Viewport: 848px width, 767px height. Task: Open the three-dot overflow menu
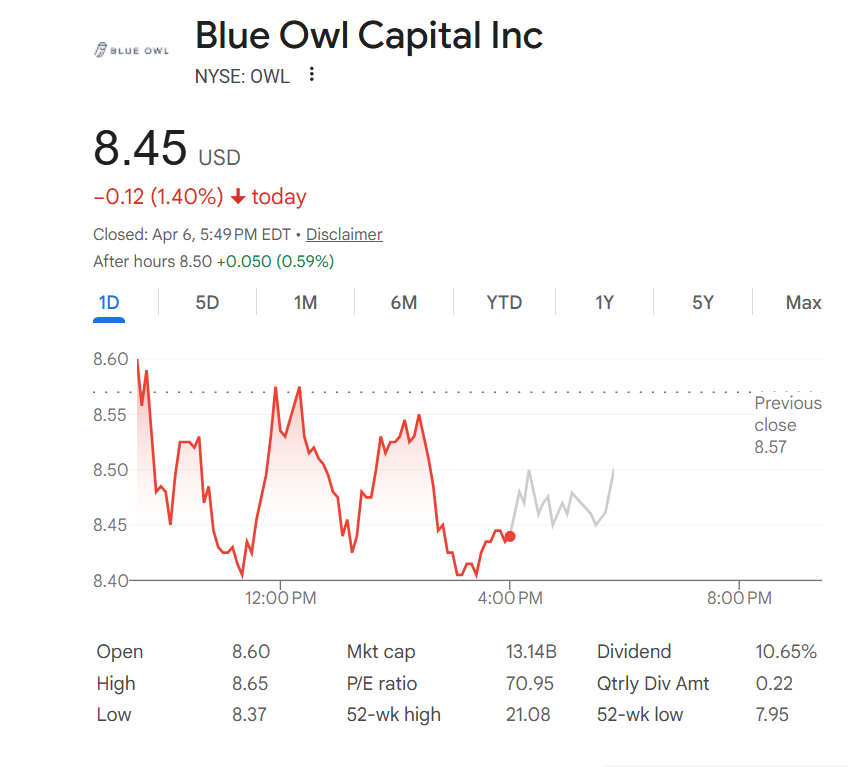point(310,75)
